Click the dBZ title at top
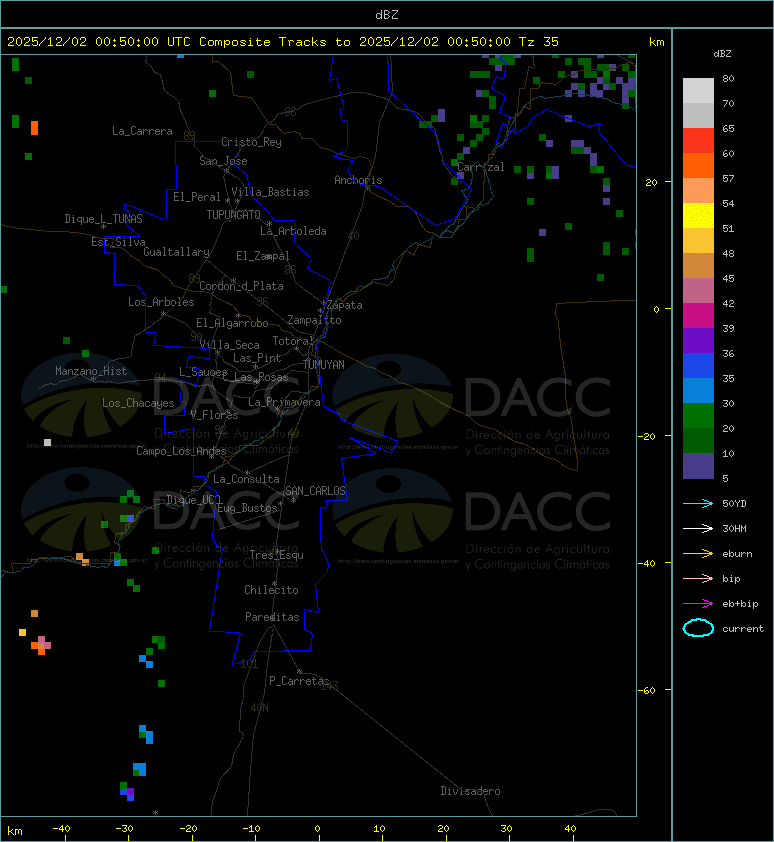The image size is (774, 842). pos(387,15)
